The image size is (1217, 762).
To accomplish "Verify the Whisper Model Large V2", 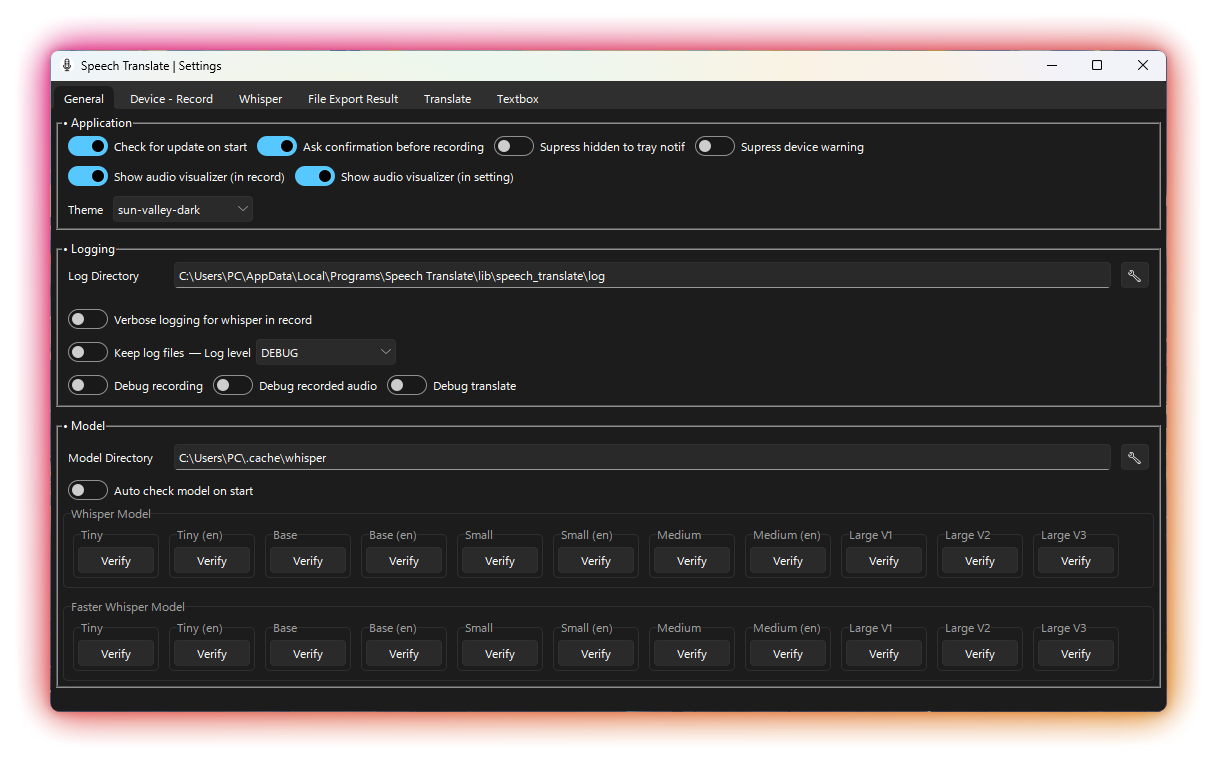I will click(x=980, y=561).
